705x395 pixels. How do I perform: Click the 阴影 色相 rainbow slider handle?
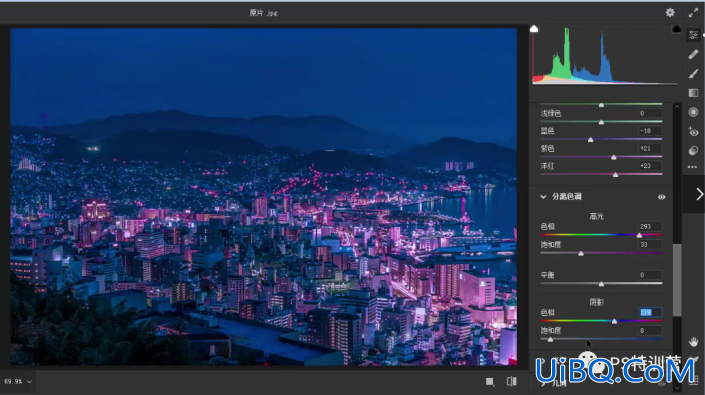click(614, 321)
